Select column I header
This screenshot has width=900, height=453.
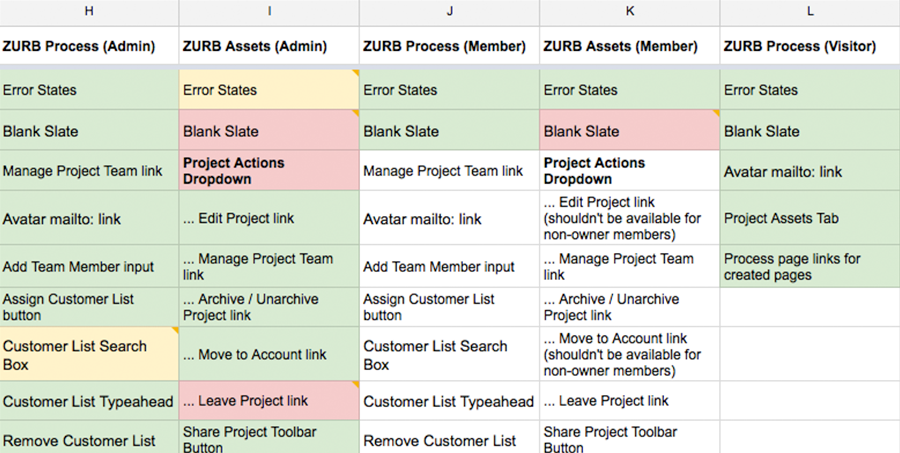point(269,12)
